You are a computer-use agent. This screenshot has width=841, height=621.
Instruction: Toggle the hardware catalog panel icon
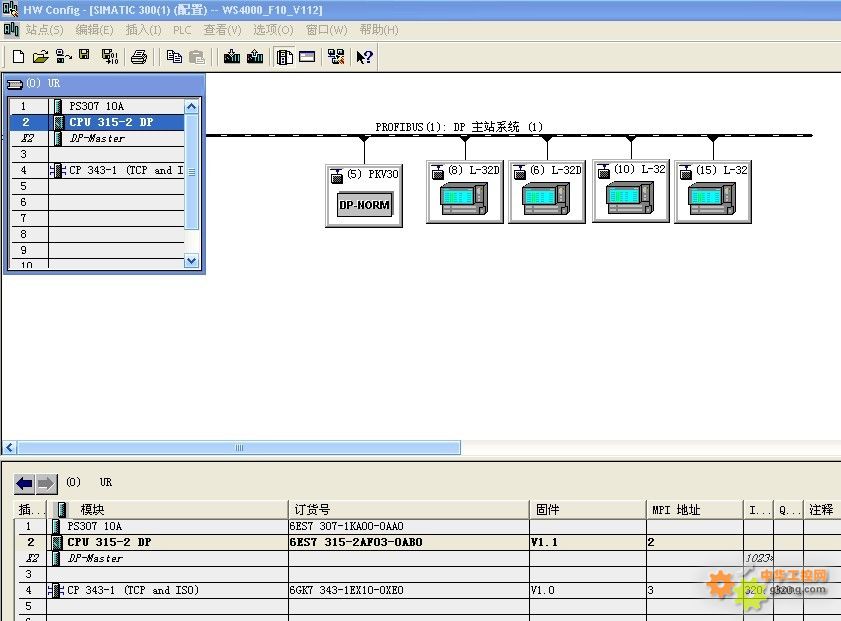pyautogui.click(x=285, y=57)
